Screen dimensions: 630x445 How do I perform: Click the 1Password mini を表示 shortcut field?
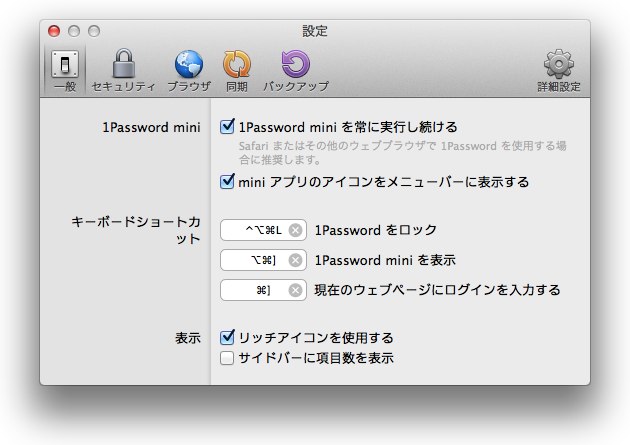pyautogui.click(x=263, y=260)
